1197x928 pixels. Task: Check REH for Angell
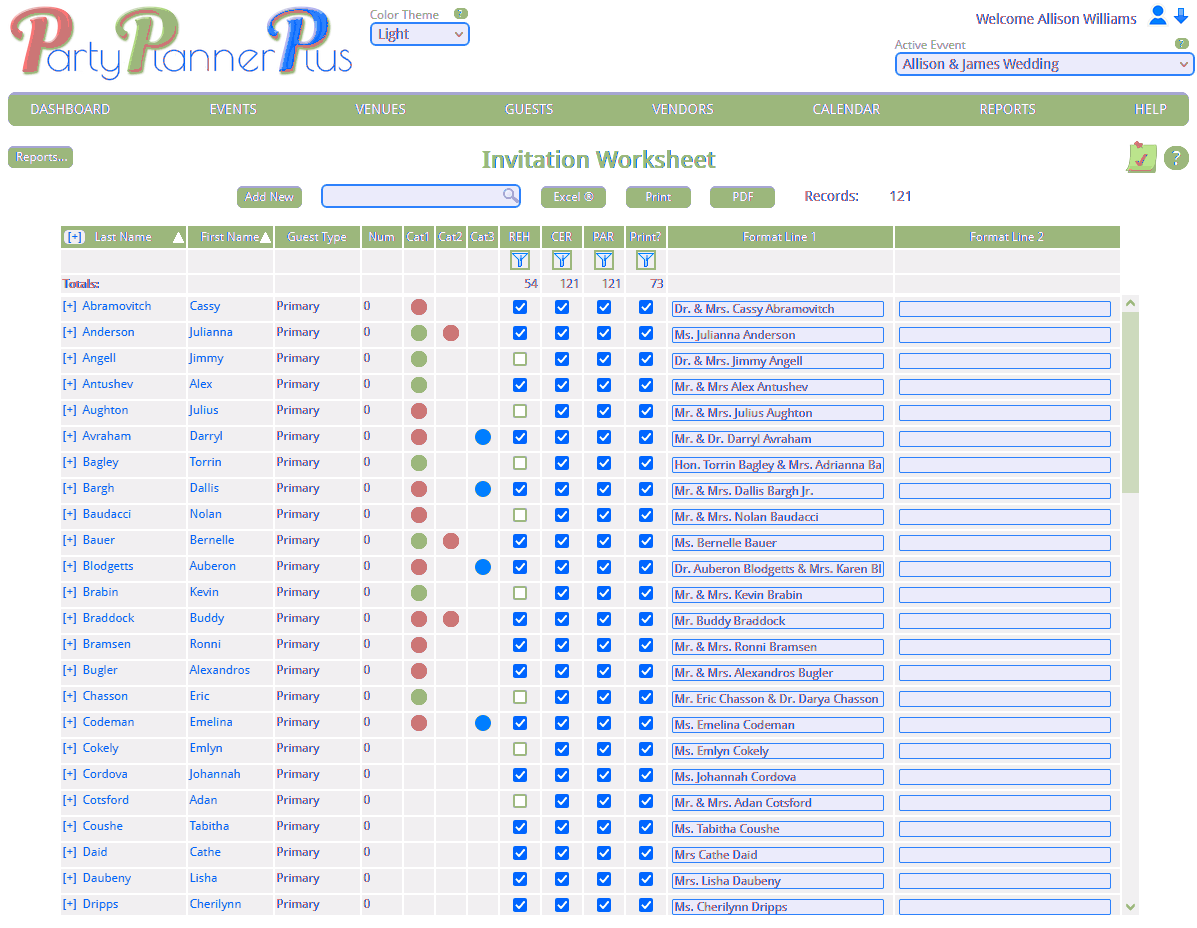[520, 359]
